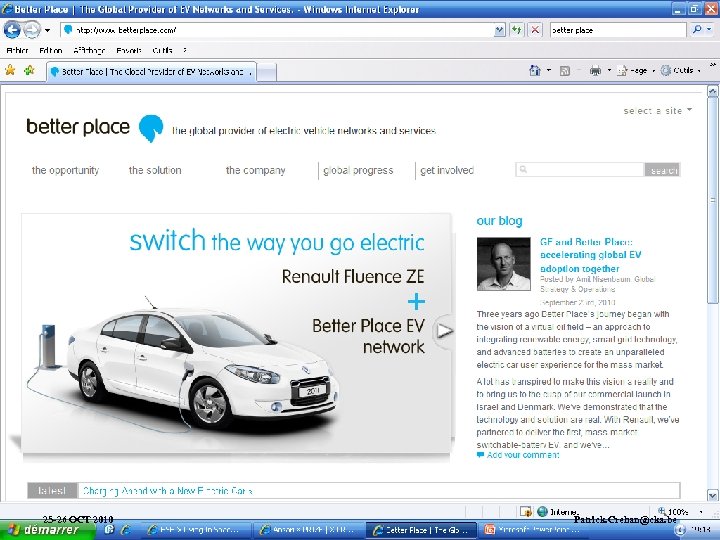
Task: Click the better place logo
Action: [94, 128]
